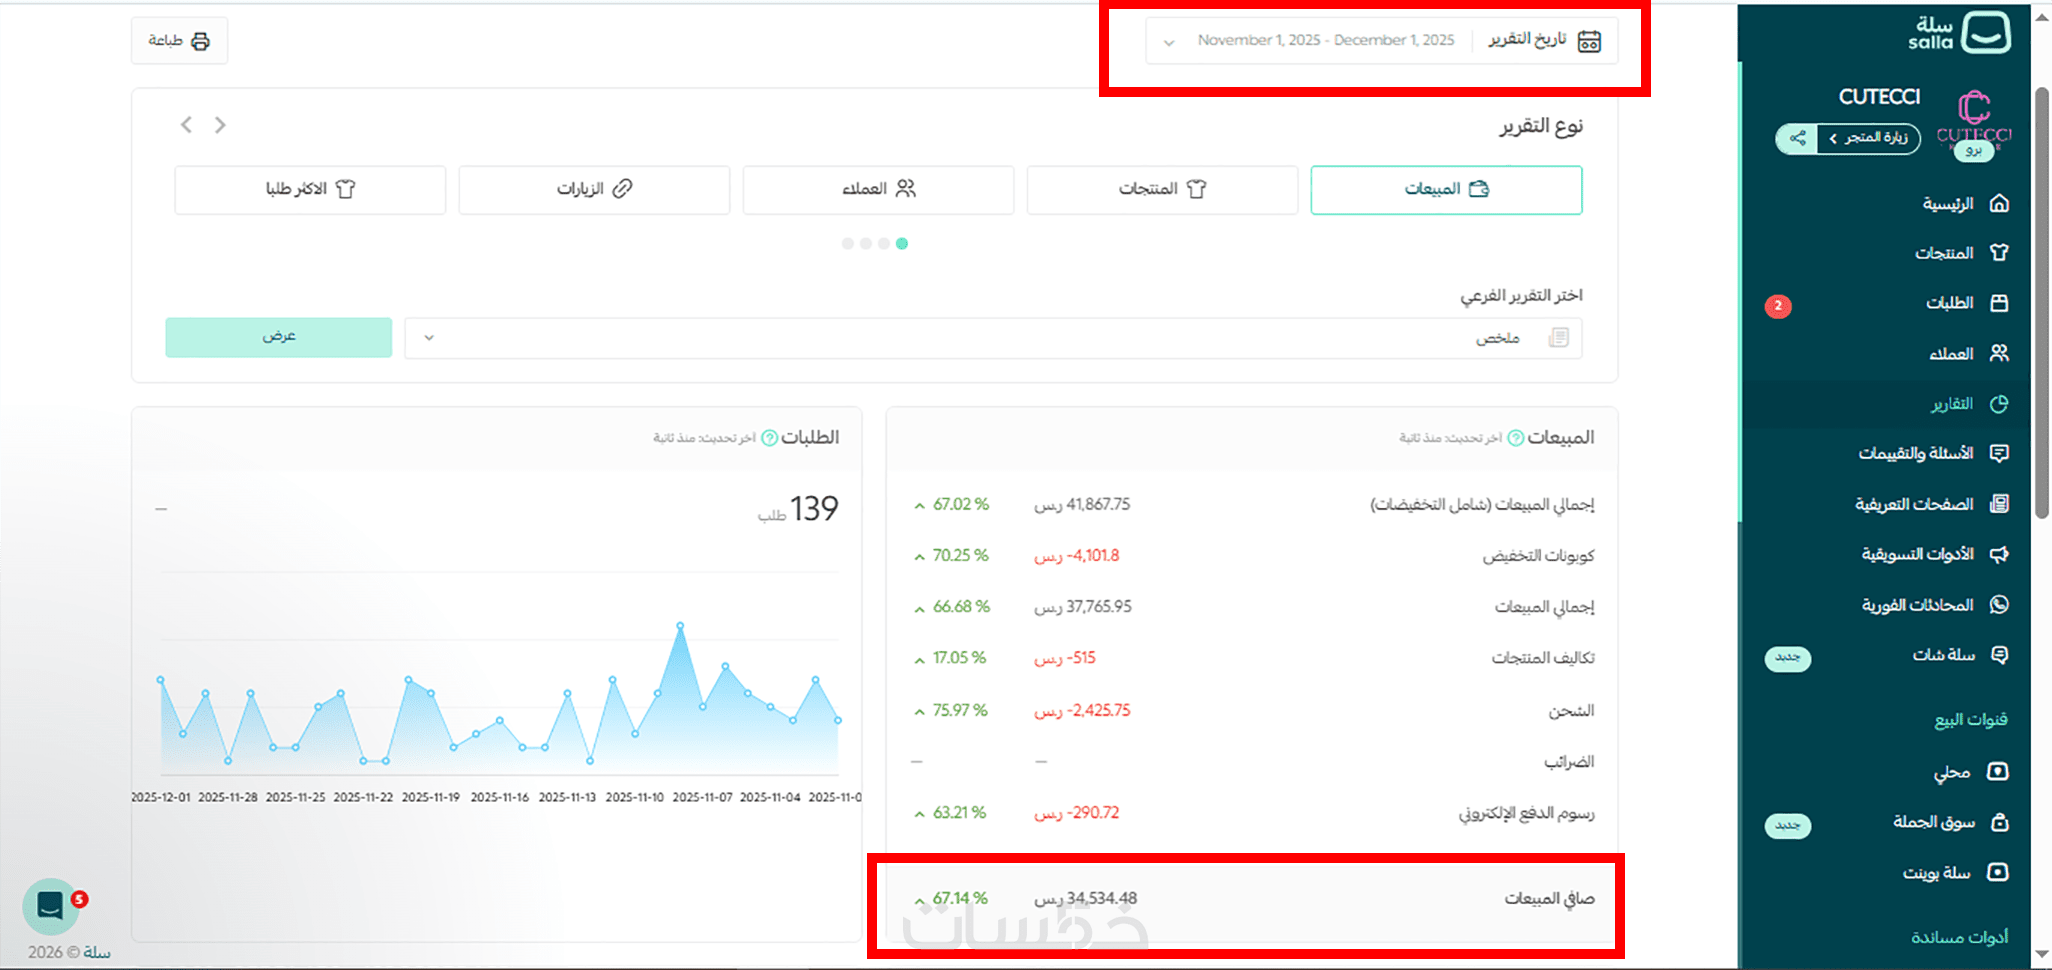Open the live chat bubble icon
This screenshot has width=2052, height=970.
(51, 906)
